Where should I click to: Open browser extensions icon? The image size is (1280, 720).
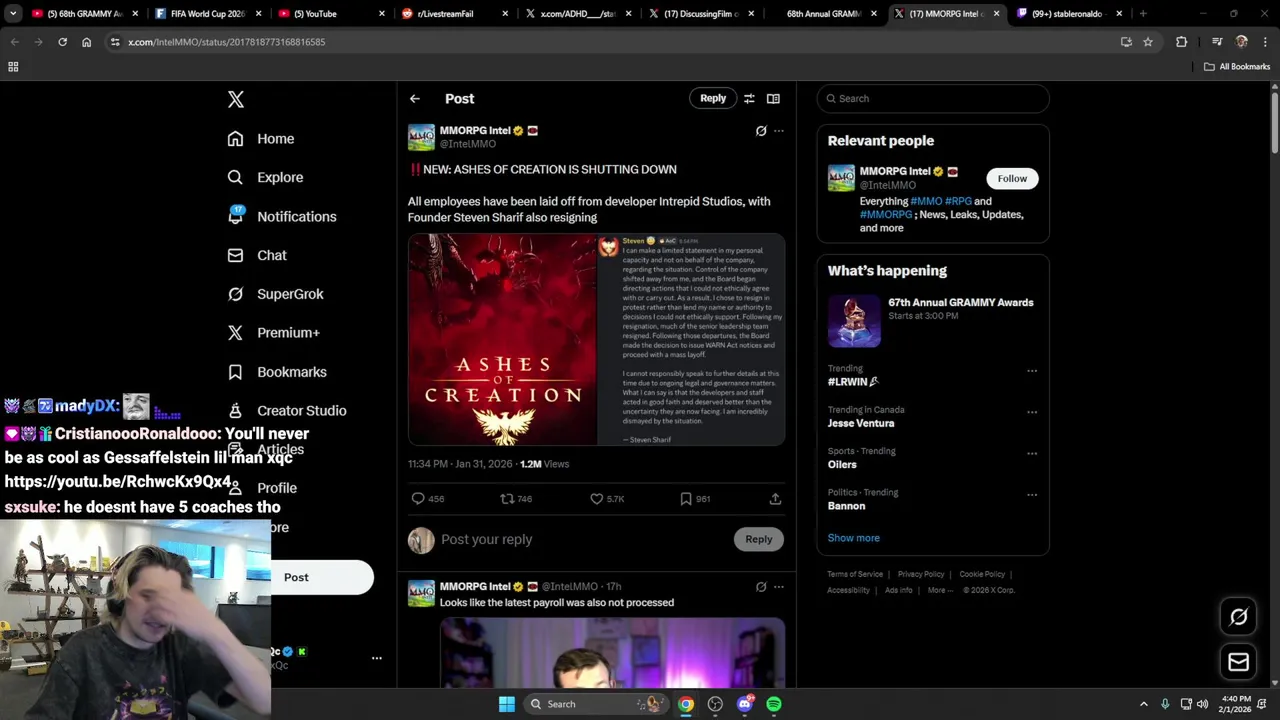(x=1181, y=42)
